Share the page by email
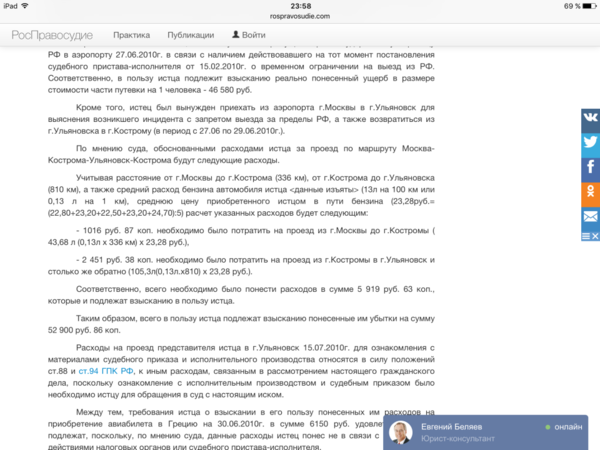The width and height of the screenshot is (600, 450). (590, 215)
